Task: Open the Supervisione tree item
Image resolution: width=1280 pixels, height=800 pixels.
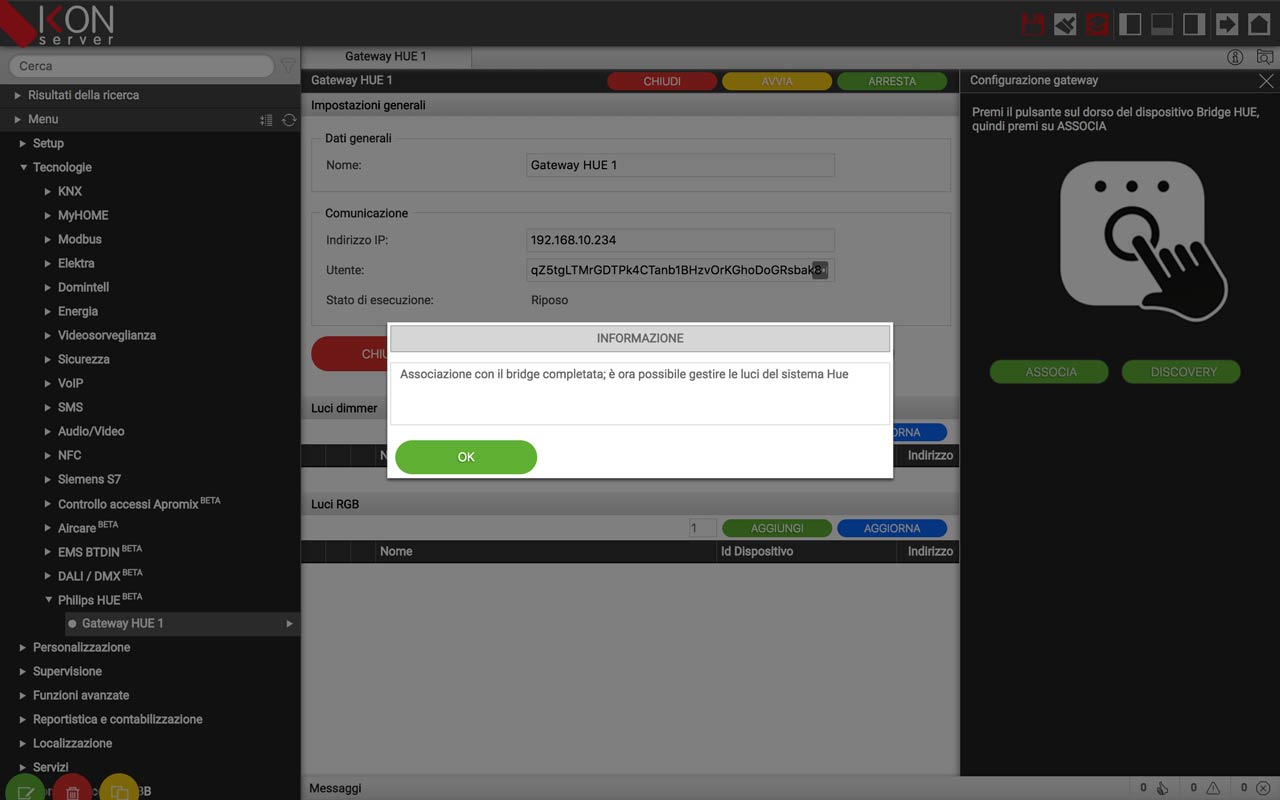Action: point(67,671)
